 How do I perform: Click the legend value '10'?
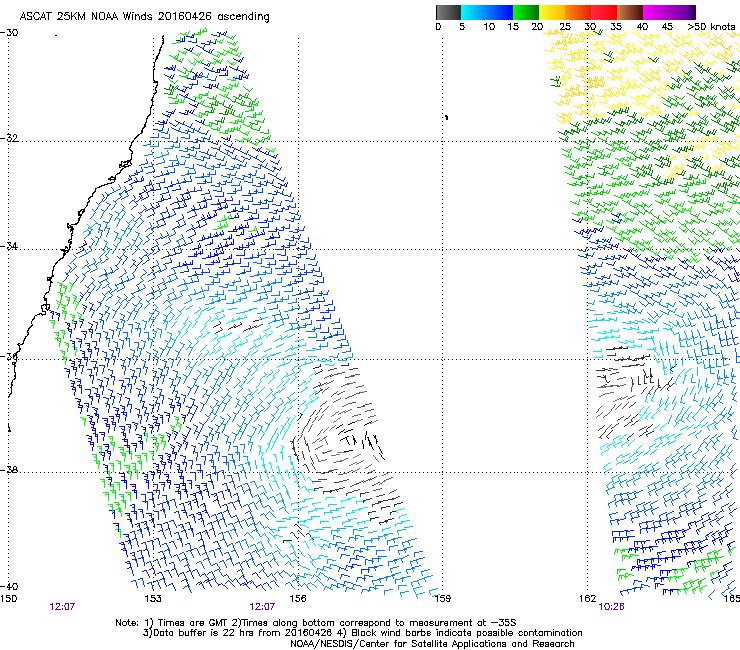(x=489, y=27)
